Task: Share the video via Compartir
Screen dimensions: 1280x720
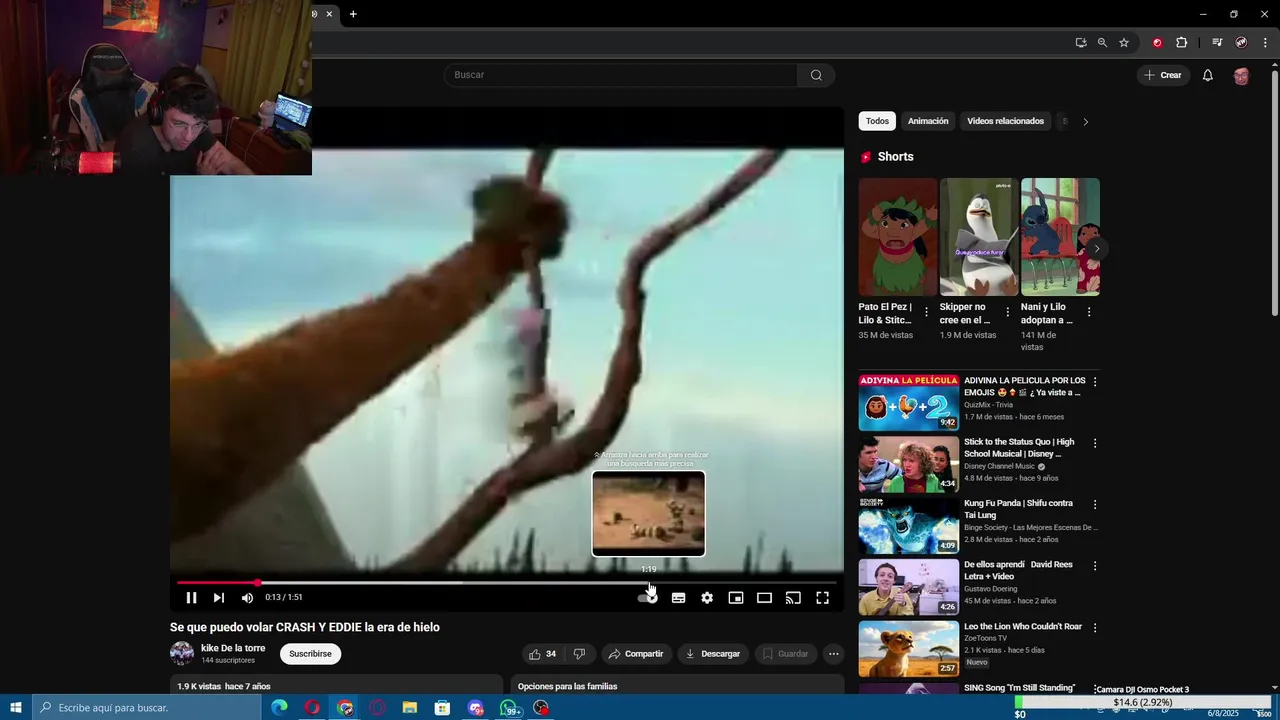Action: pyautogui.click(x=635, y=654)
